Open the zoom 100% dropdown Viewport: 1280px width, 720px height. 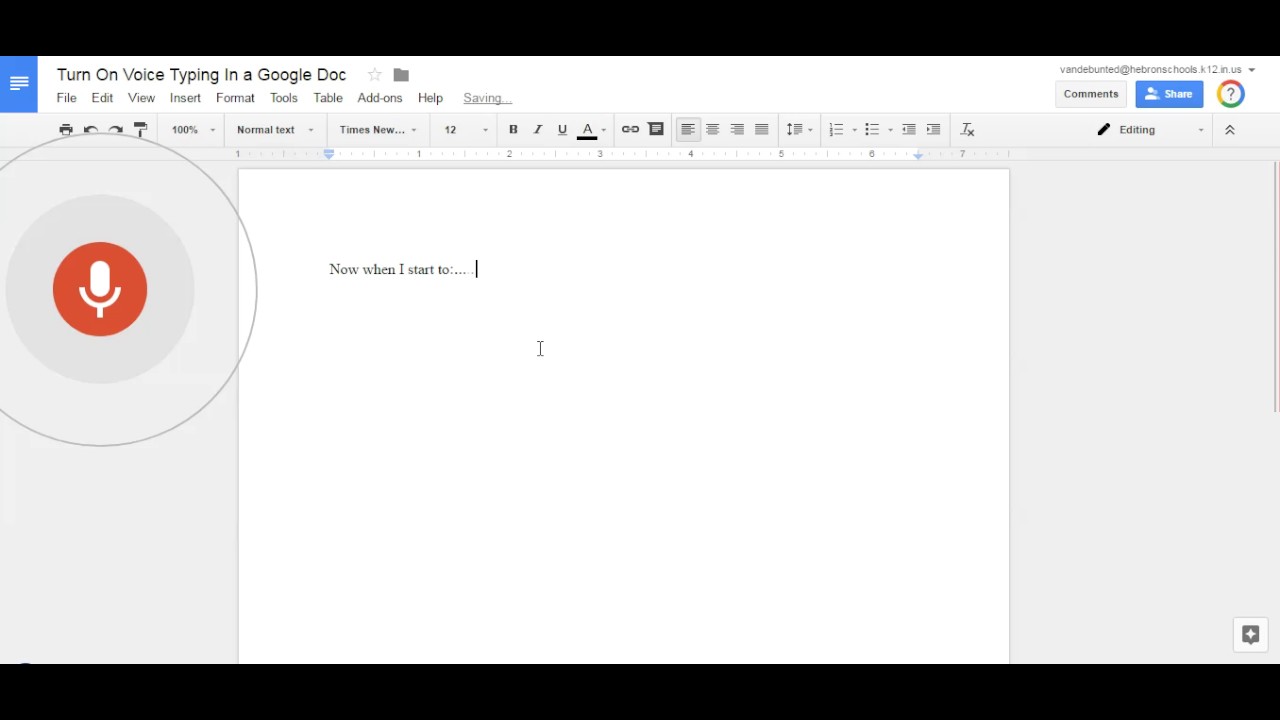pos(193,130)
